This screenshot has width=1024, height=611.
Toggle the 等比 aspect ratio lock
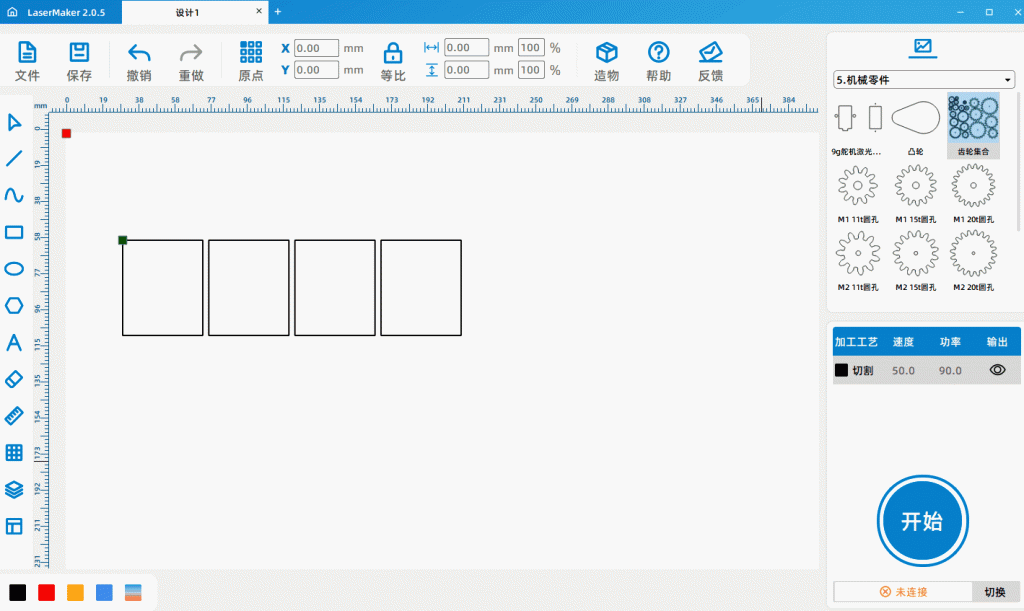pos(393,61)
